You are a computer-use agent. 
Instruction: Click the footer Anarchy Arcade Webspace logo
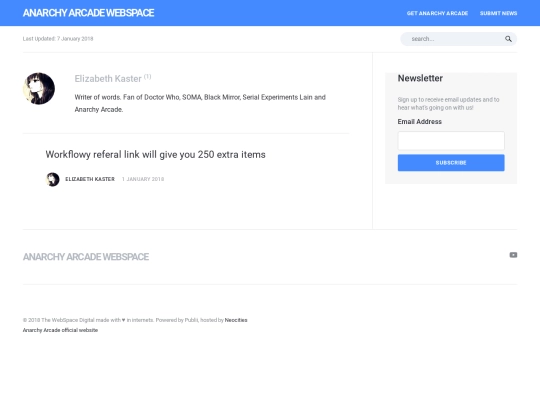(x=86, y=257)
